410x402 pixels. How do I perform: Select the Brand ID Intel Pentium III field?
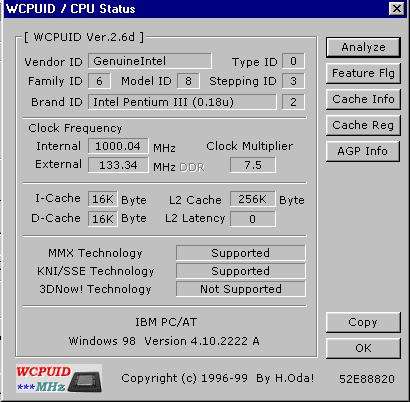[182, 102]
